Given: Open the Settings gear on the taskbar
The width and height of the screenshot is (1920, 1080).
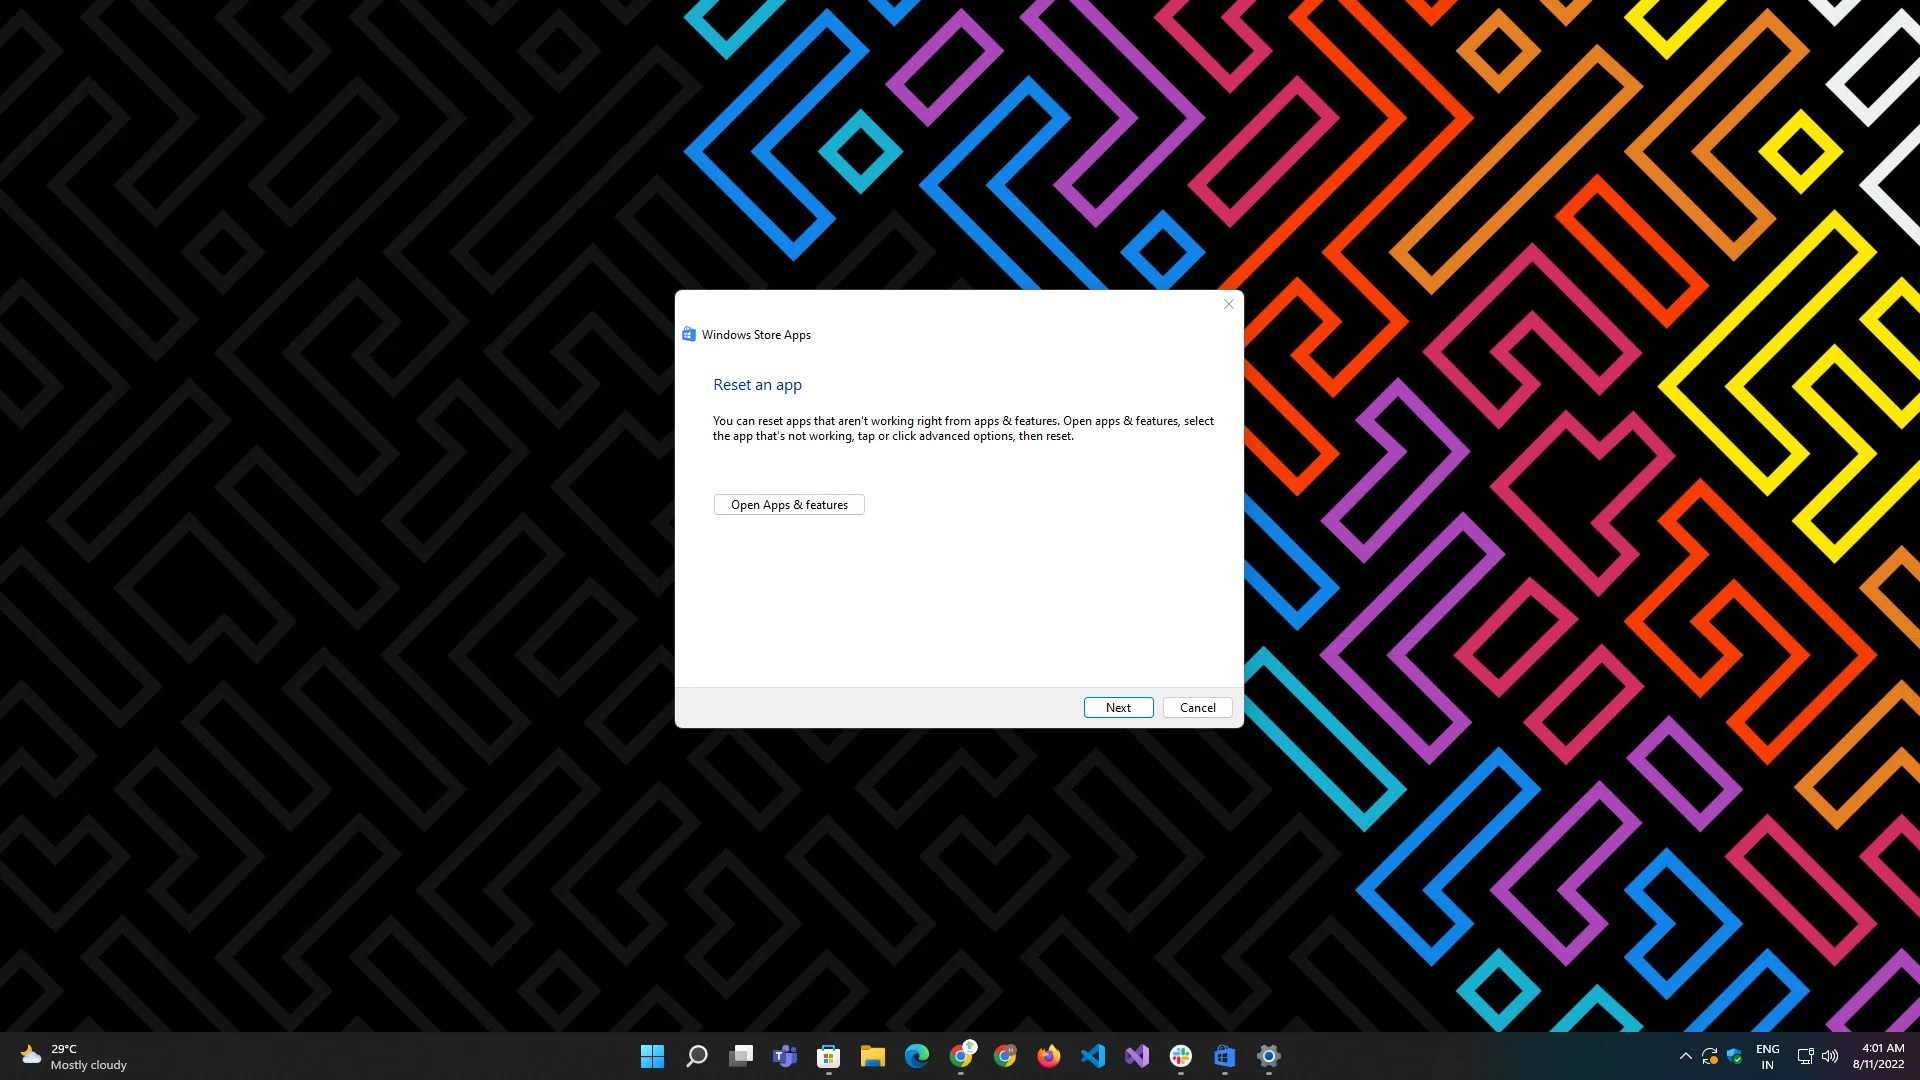Looking at the screenshot, I should click(x=1268, y=1055).
